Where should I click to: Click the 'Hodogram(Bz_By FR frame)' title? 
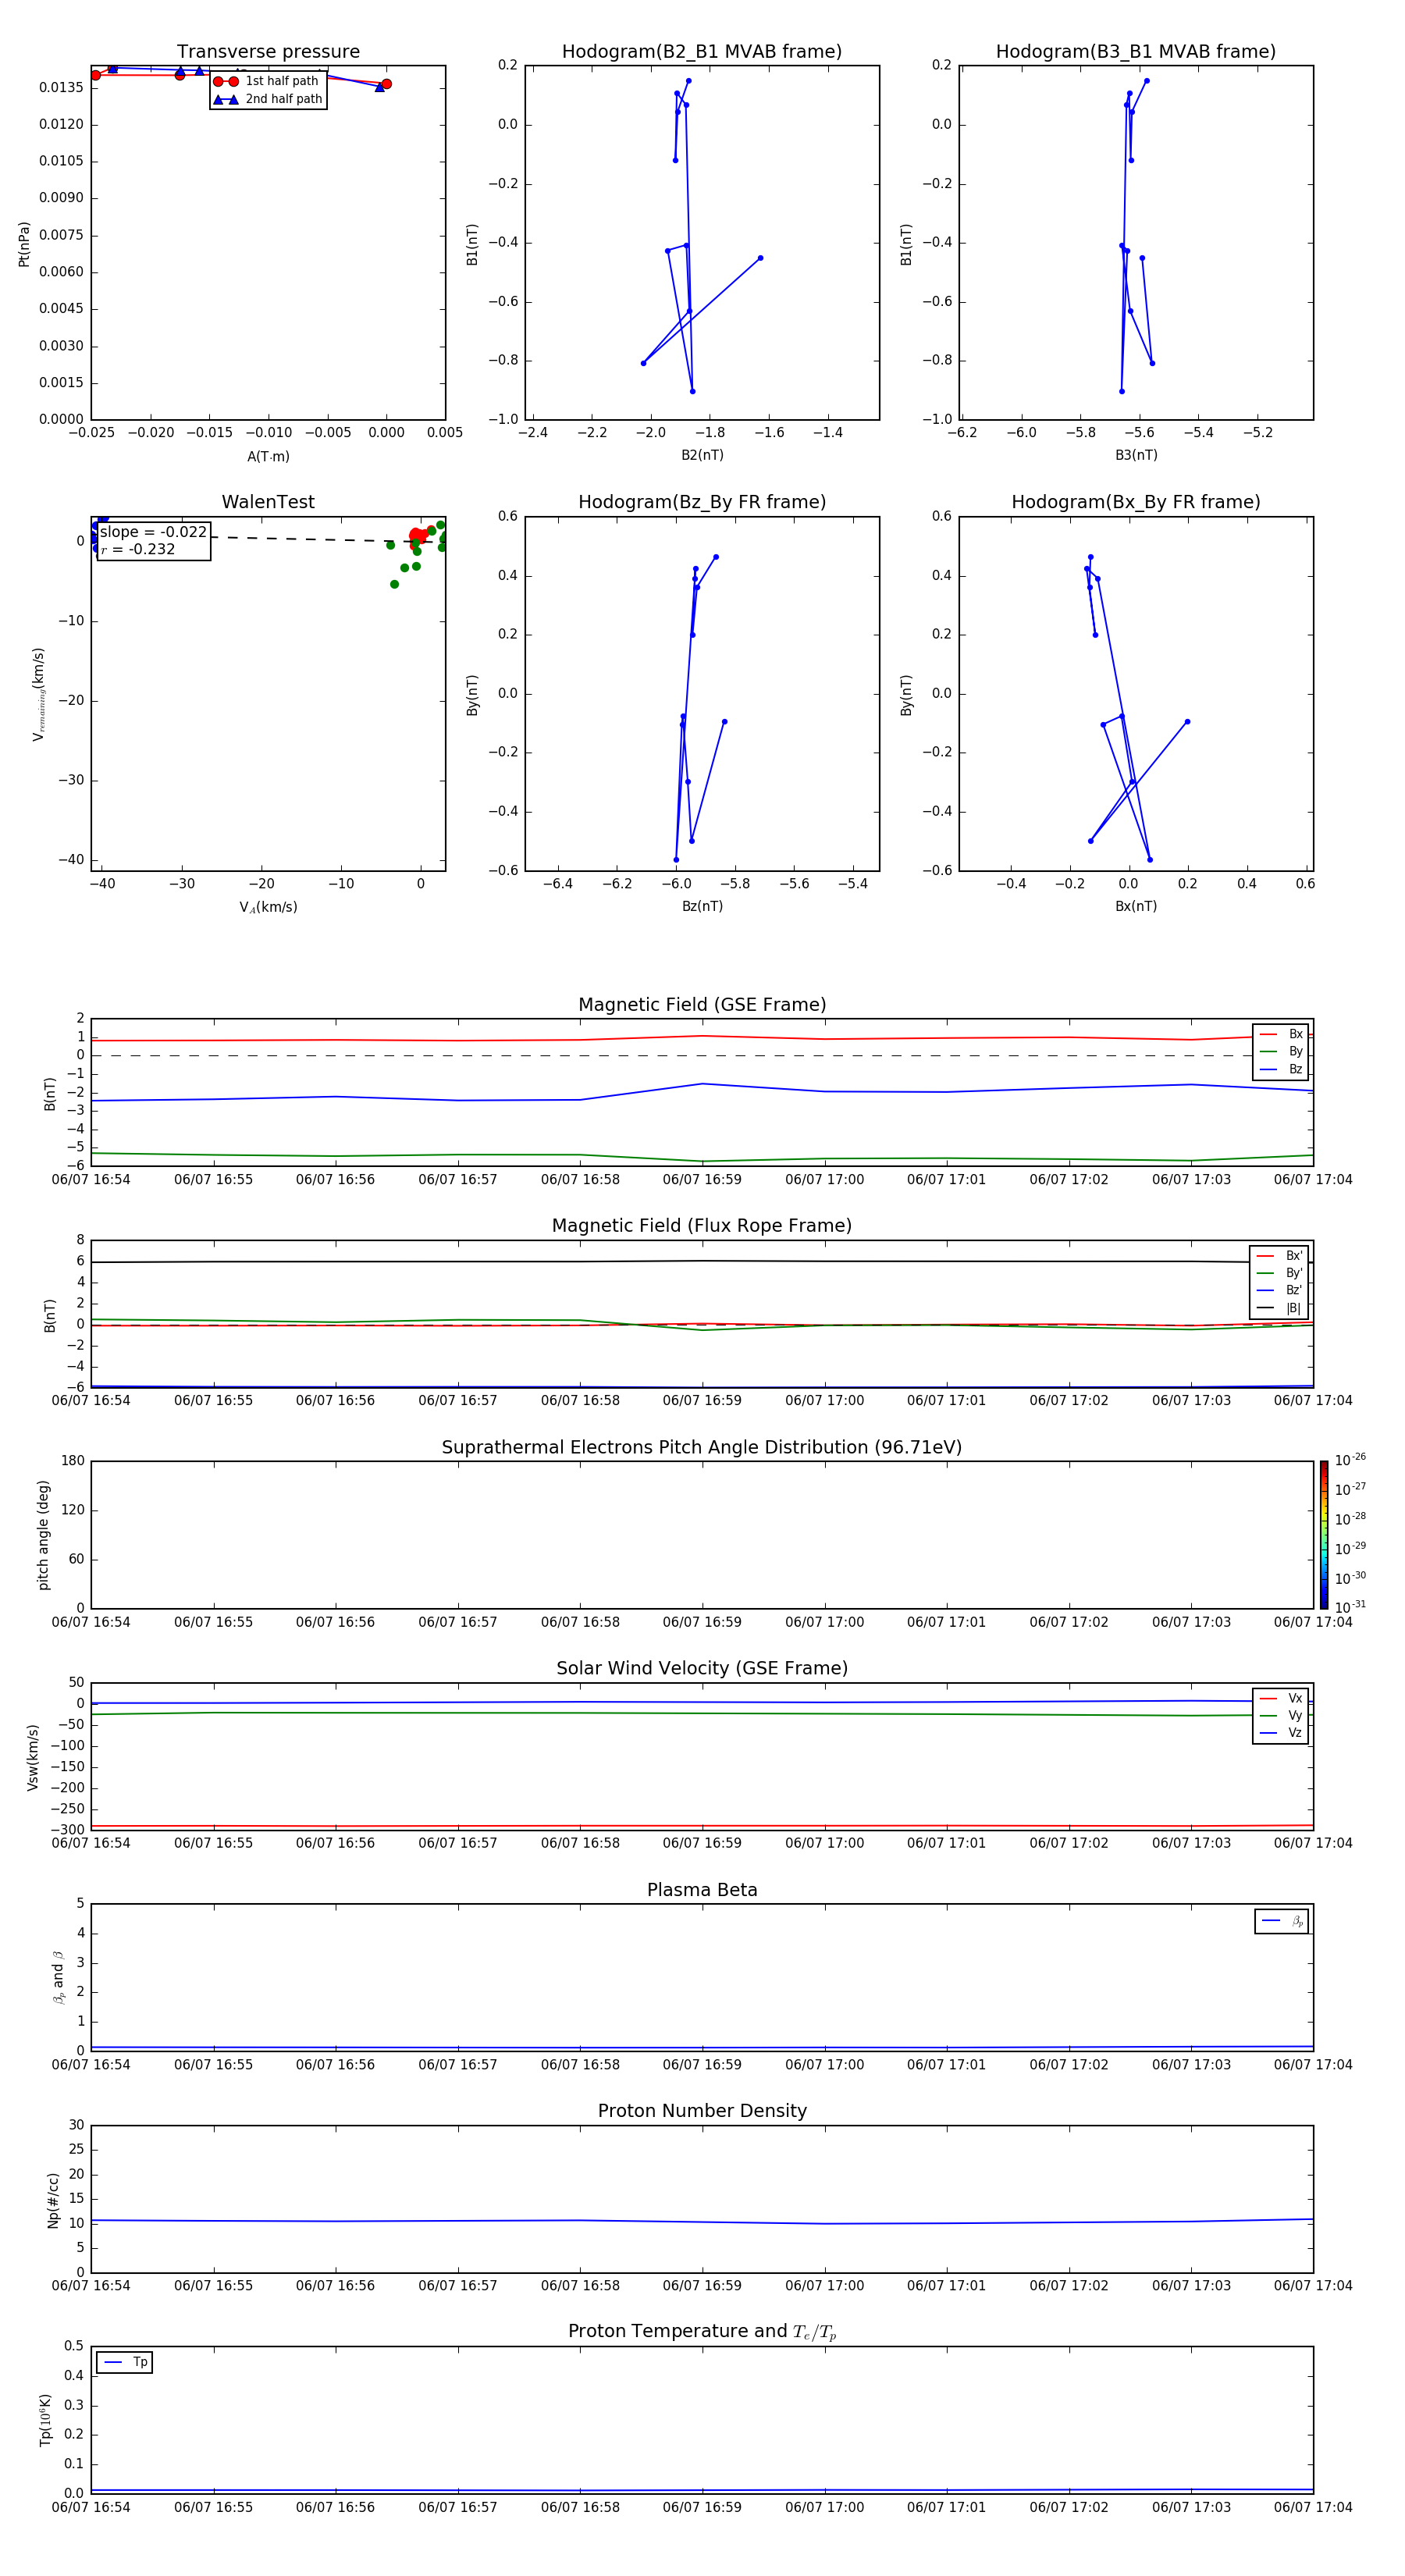coord(702,502)
